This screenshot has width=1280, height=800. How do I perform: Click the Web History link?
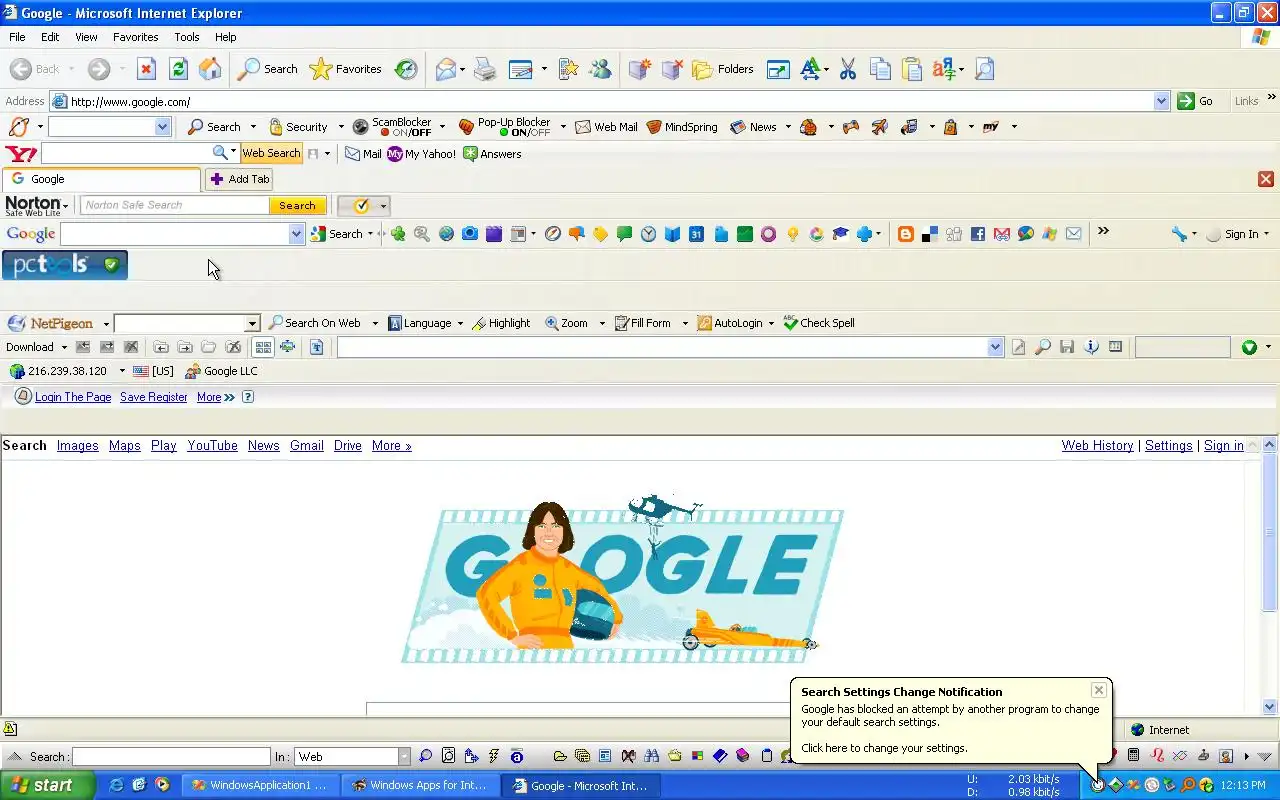[x=1097, y=446]
